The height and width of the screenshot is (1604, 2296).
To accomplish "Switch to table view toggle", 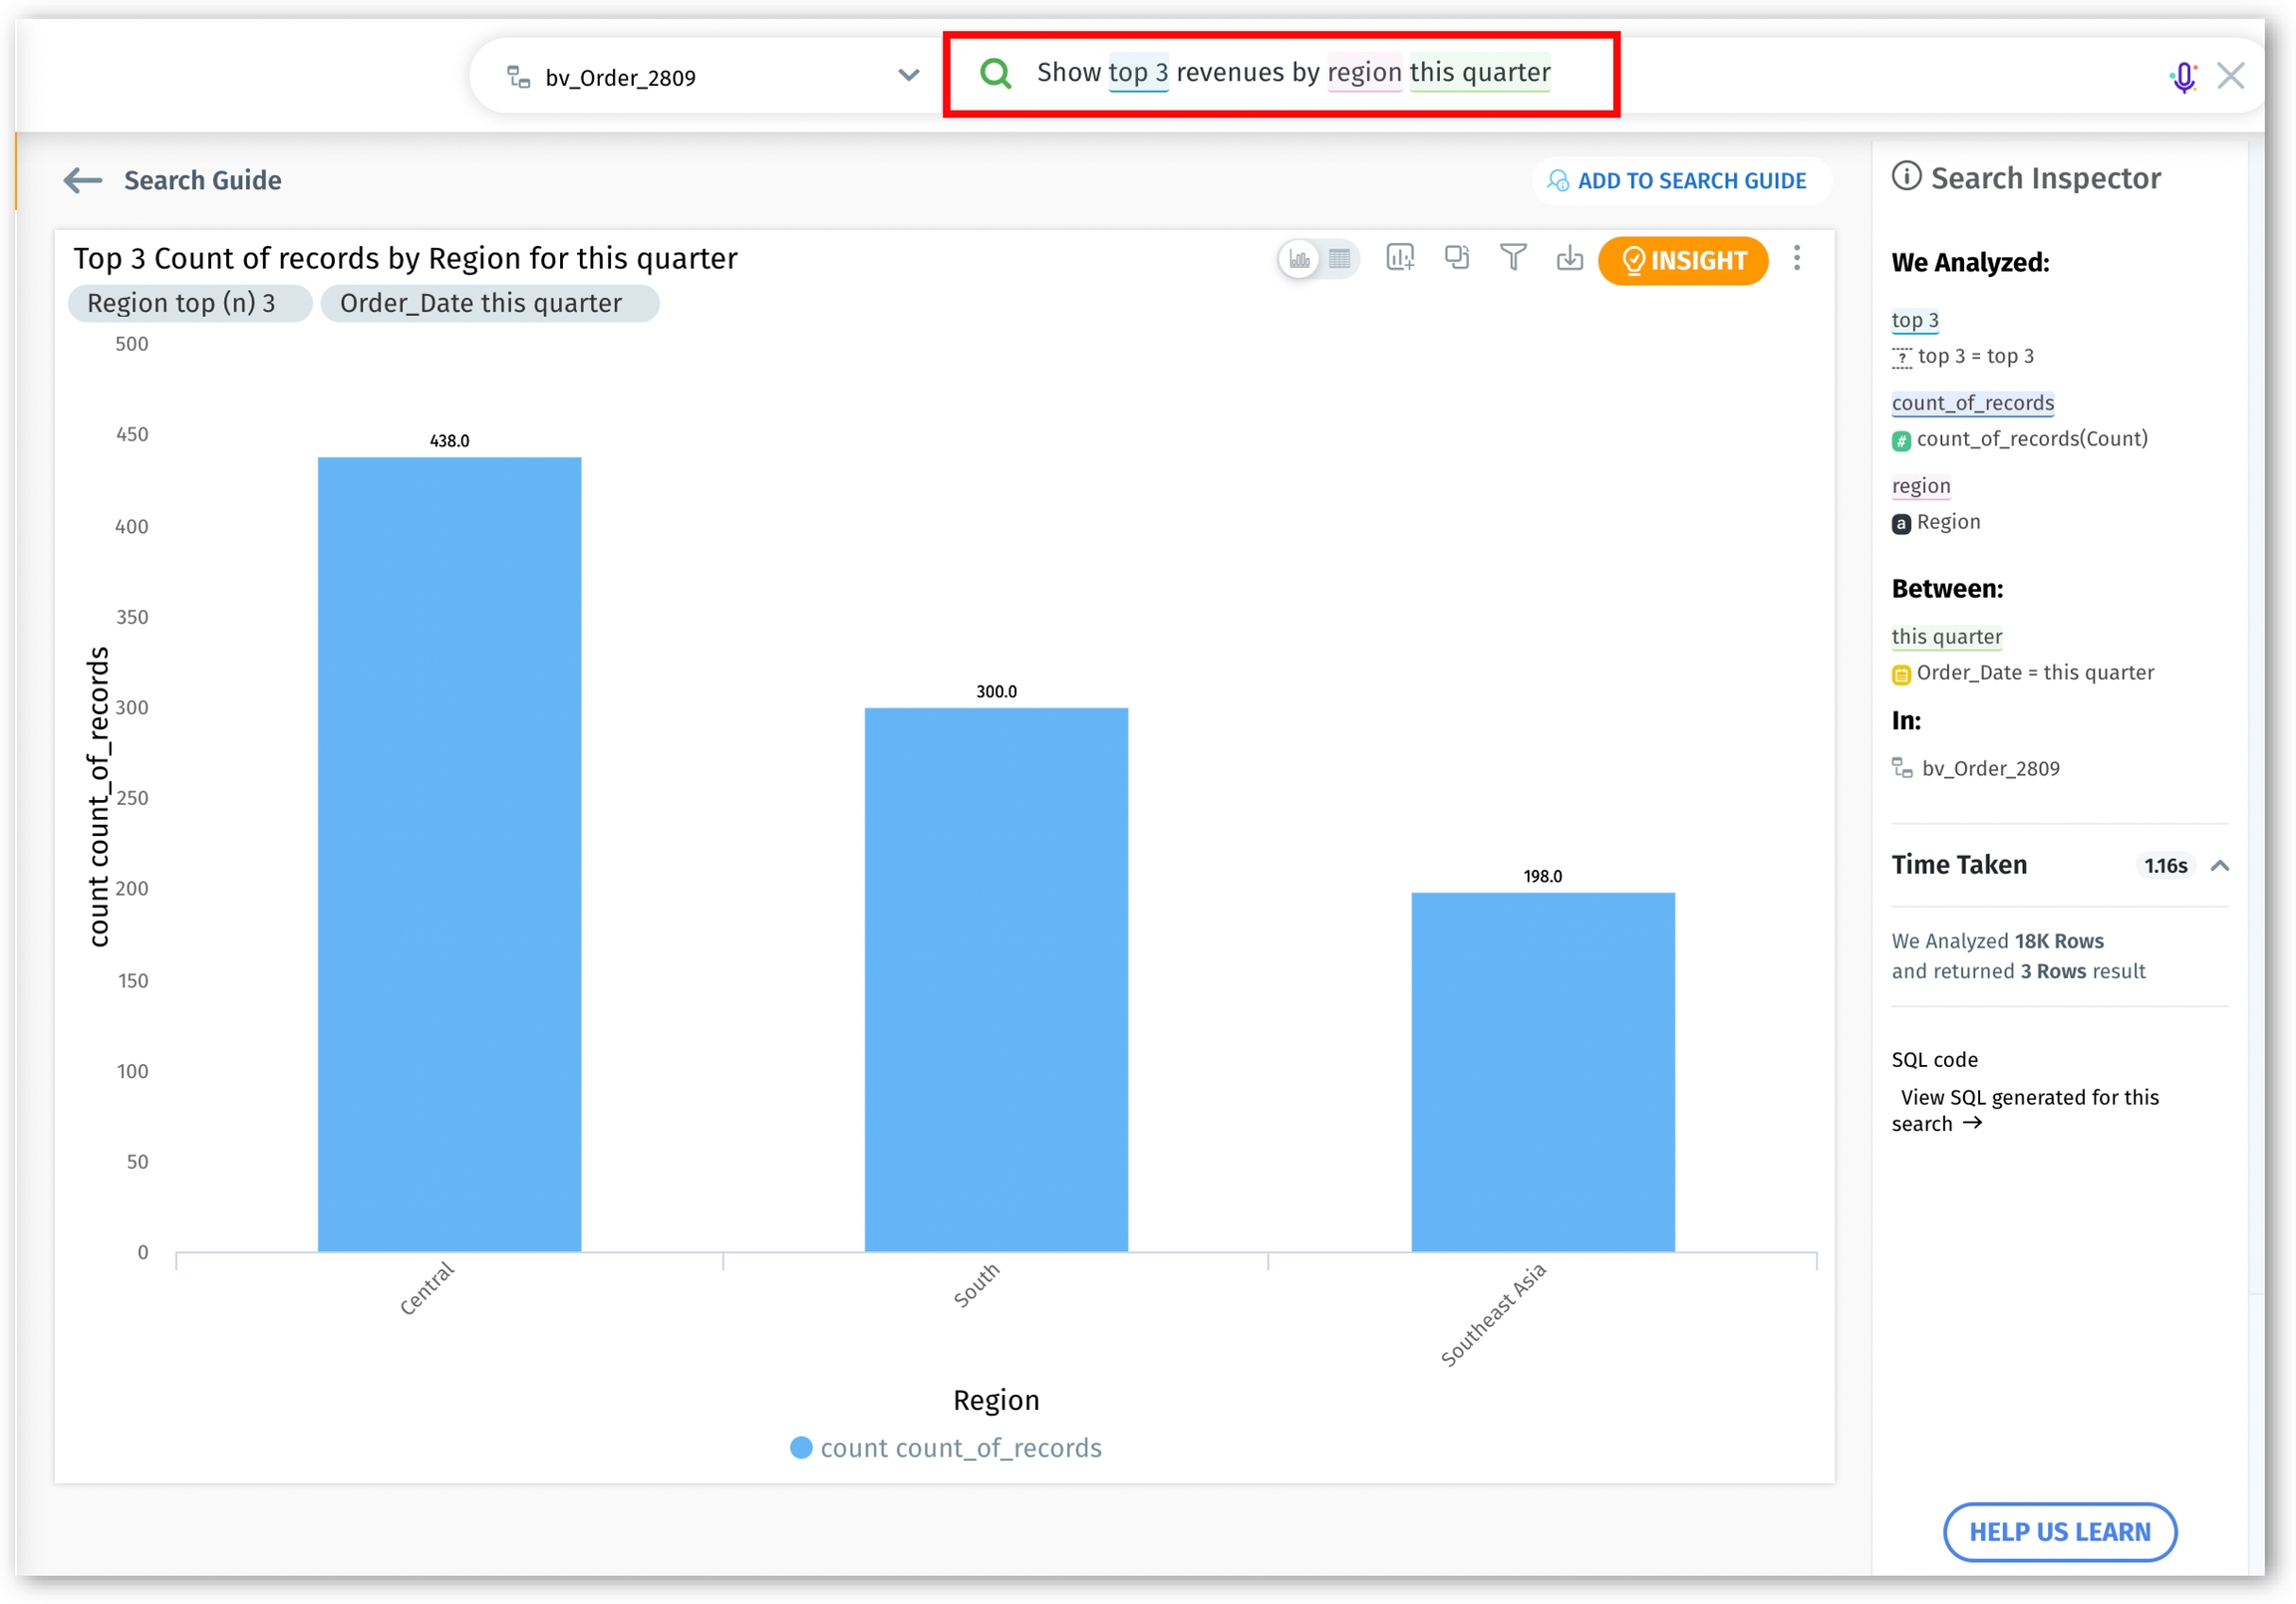I will (1339, 259).
